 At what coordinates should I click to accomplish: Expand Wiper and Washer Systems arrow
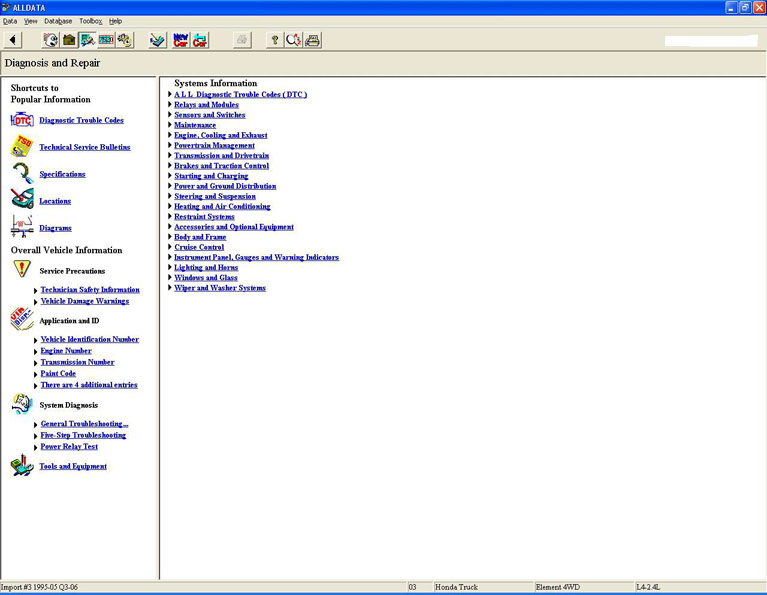(170, 288)
